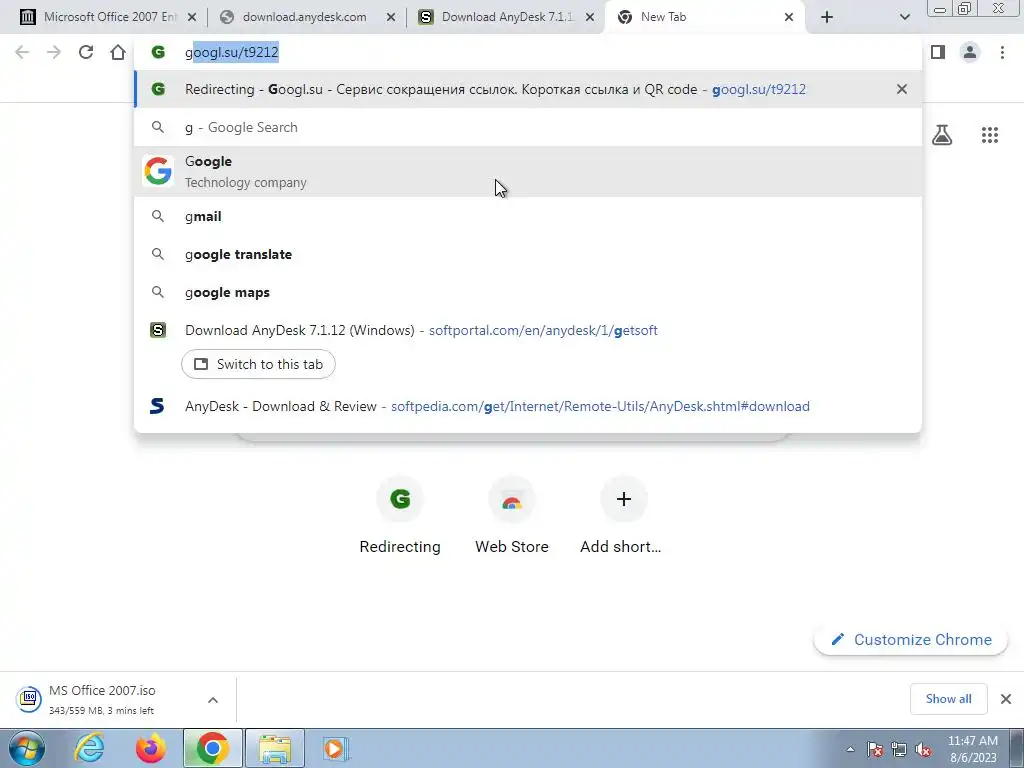Image resolution: width=1024 pixels, height=768 pixels.
Task: Reload the page with the refresh icon
Action: (86, 52)
